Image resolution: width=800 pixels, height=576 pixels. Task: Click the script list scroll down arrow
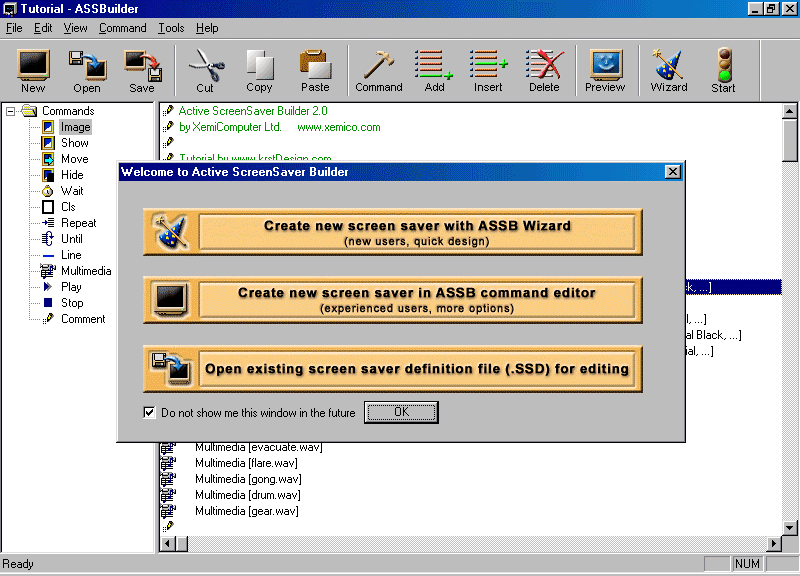coord(789,528)
